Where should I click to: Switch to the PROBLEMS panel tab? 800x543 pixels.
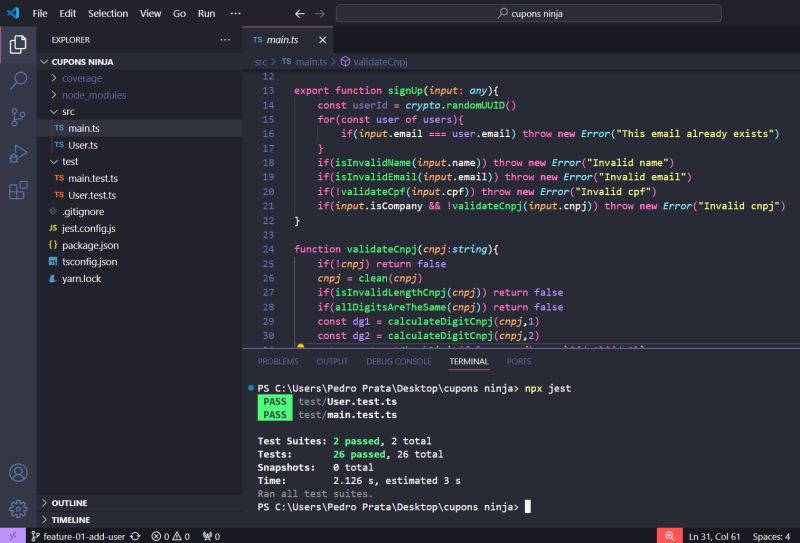(278, 361)
